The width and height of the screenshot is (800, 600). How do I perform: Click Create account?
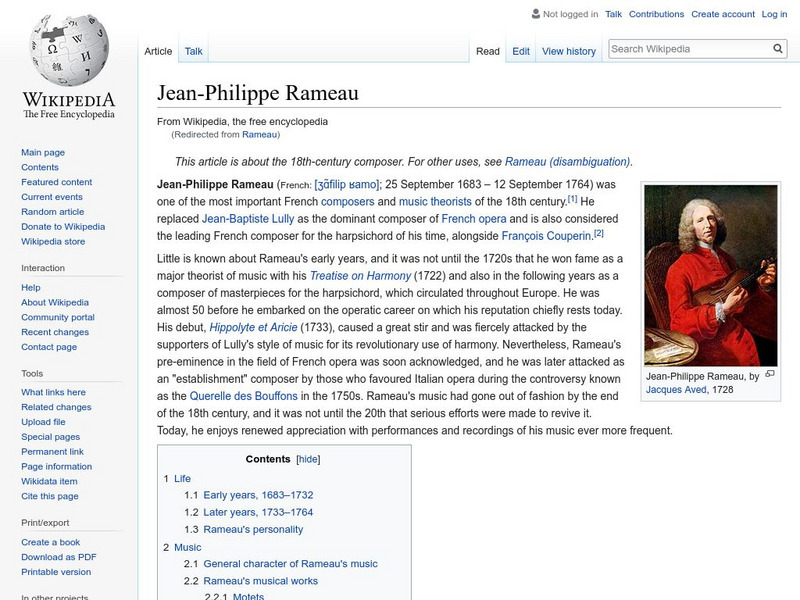(x=722, y=14)
